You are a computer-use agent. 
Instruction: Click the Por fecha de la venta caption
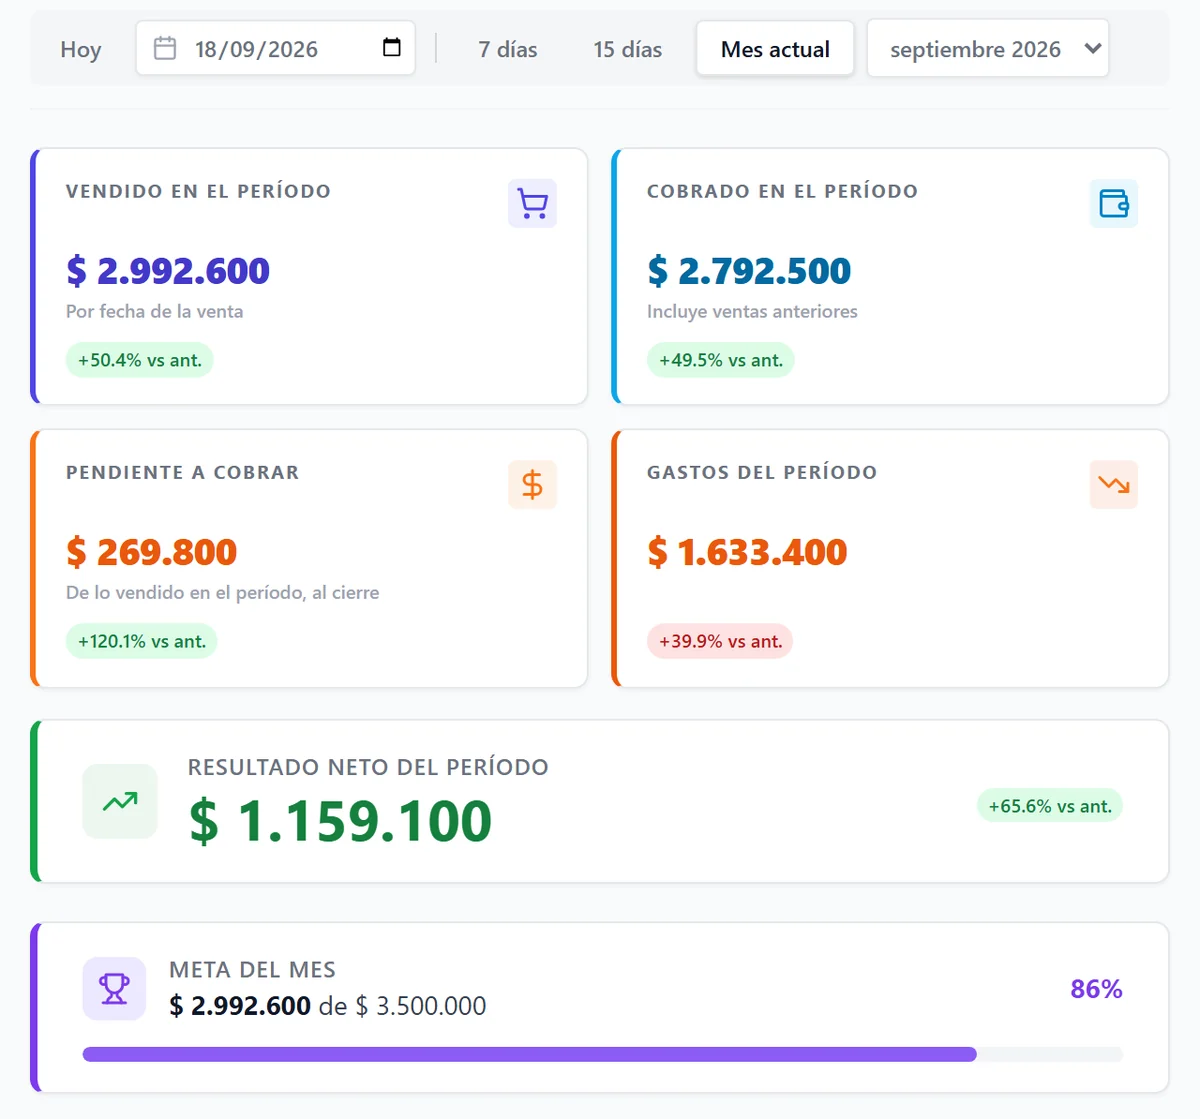coord(155,311)
